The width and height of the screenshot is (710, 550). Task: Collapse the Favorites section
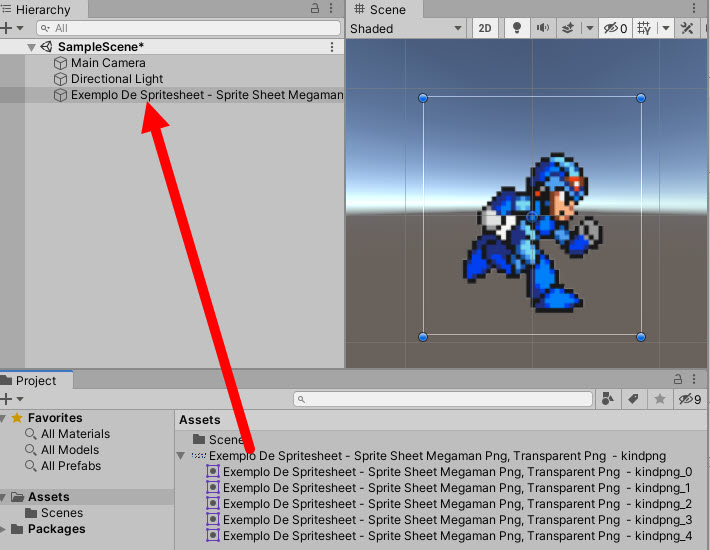coord(3,418)
